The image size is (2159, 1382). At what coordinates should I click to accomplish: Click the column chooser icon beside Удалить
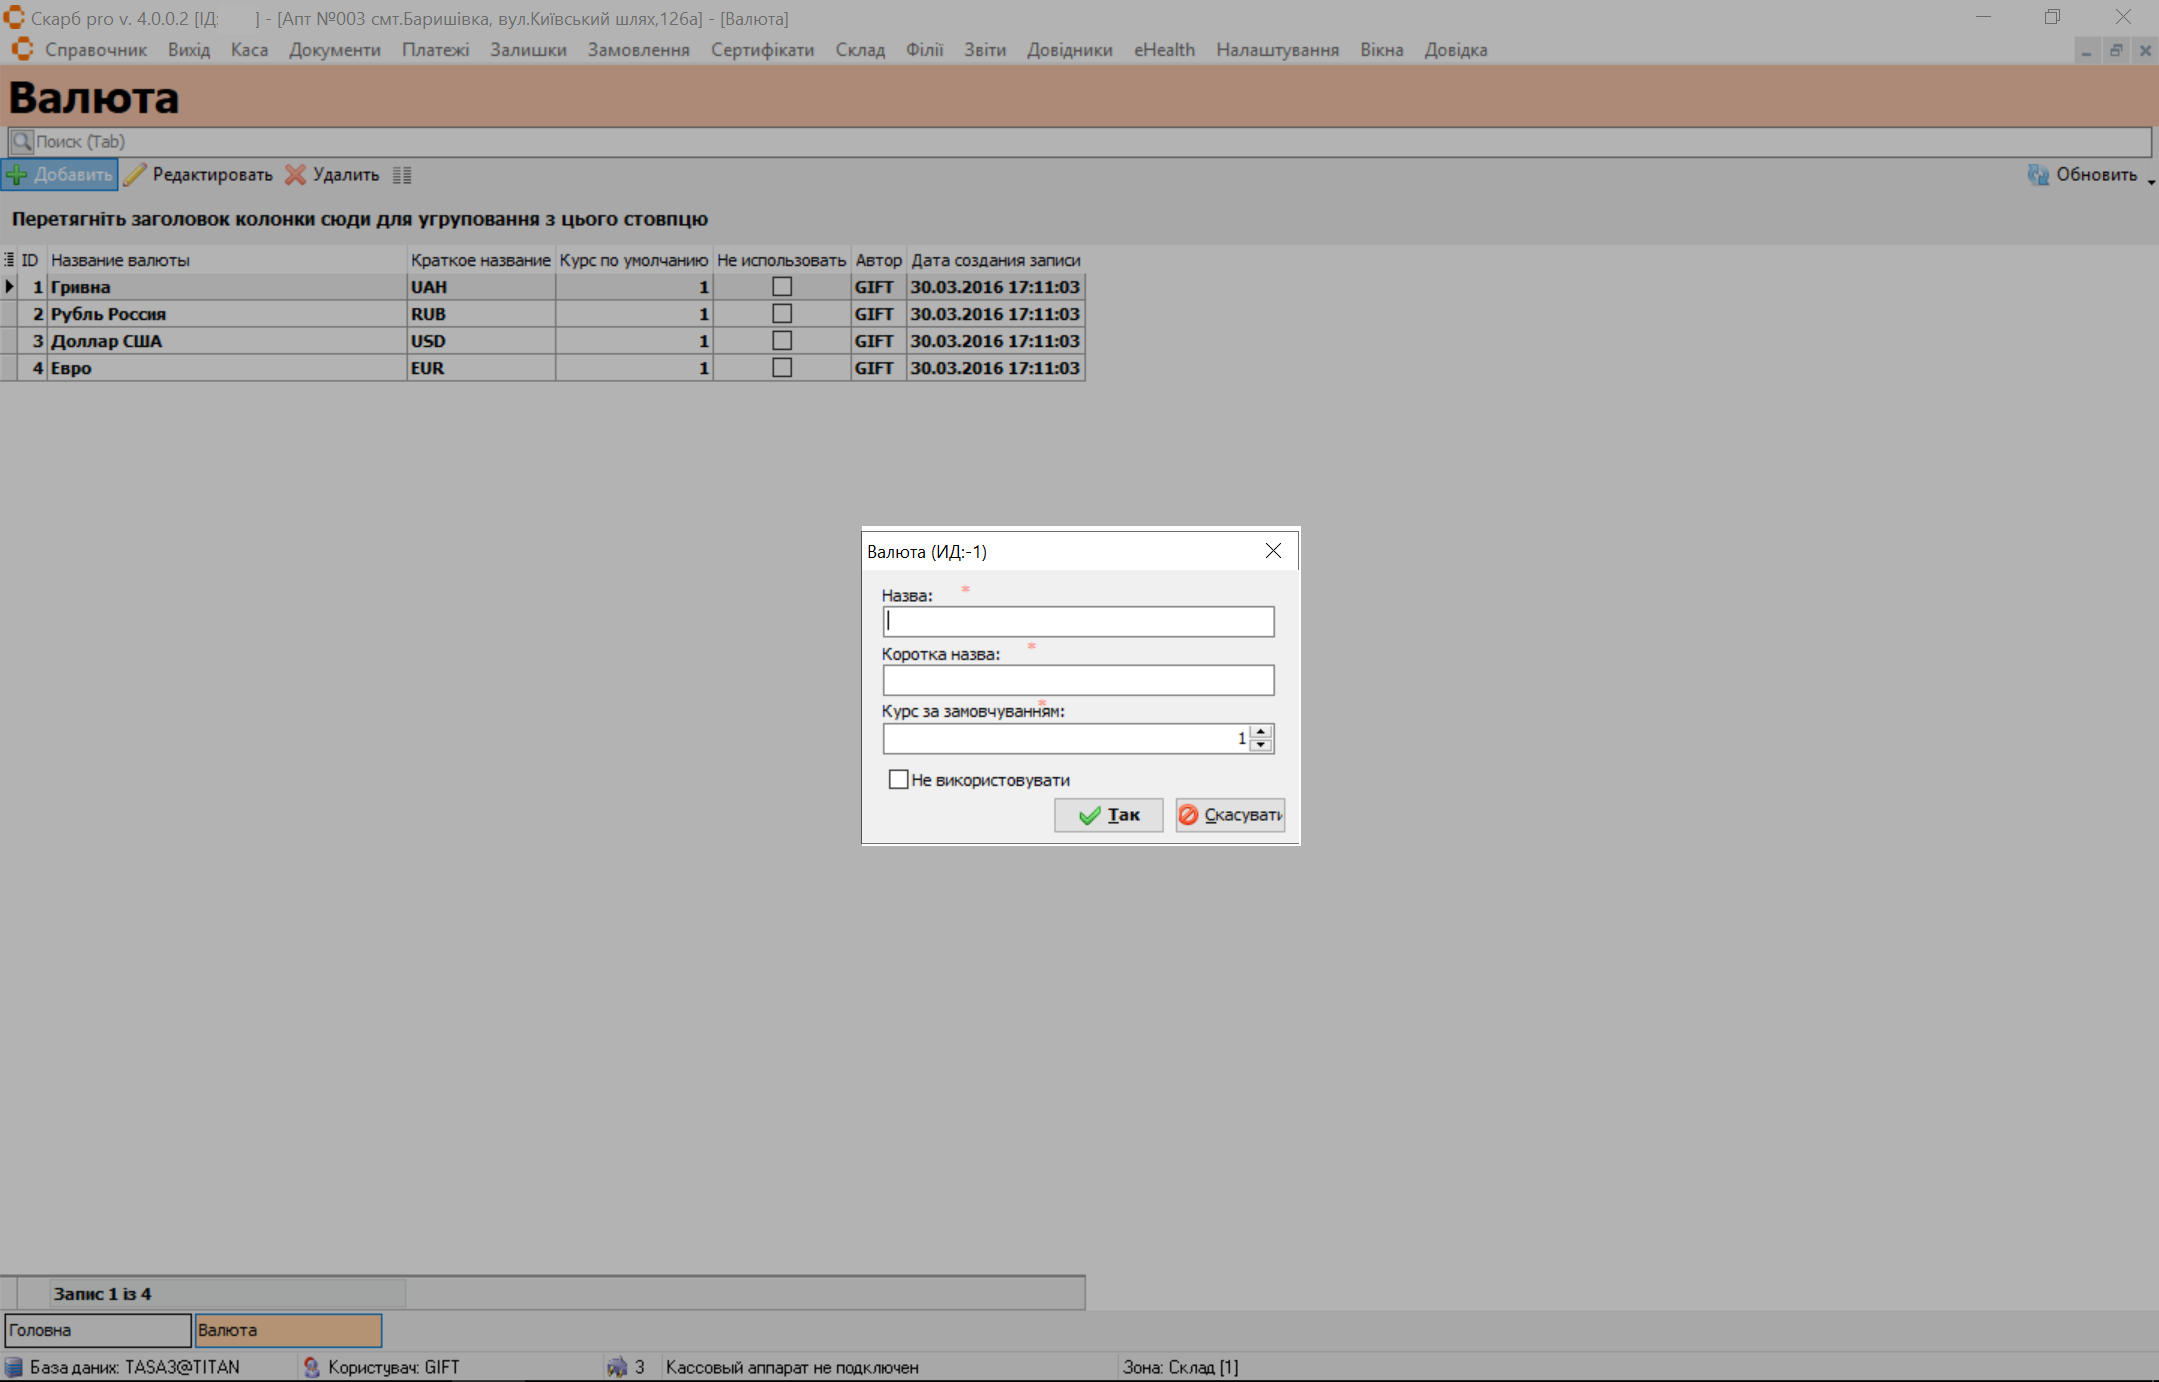pyautogui.click(x=402, y=175)
